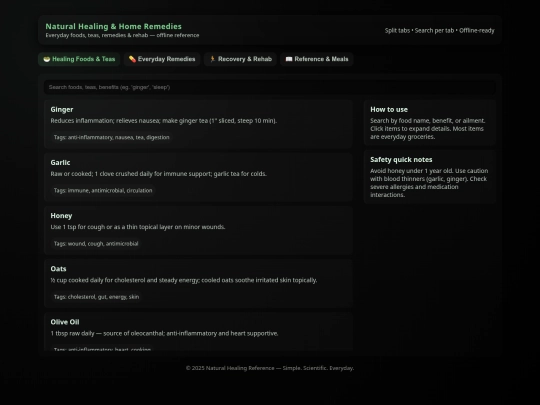This screenshot has width=540, height=405.
Task: Click the 'Split tabs • Search per tab' header note
Action: [439, 31]
